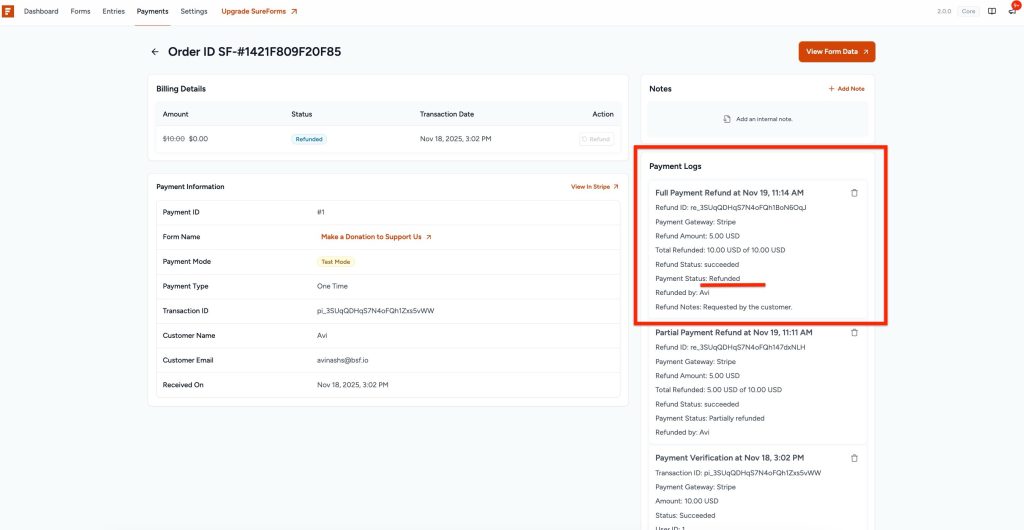Go back using the arrow beside Order ID
Viewport: 1024px width, 530px height.
coord(155,52)
